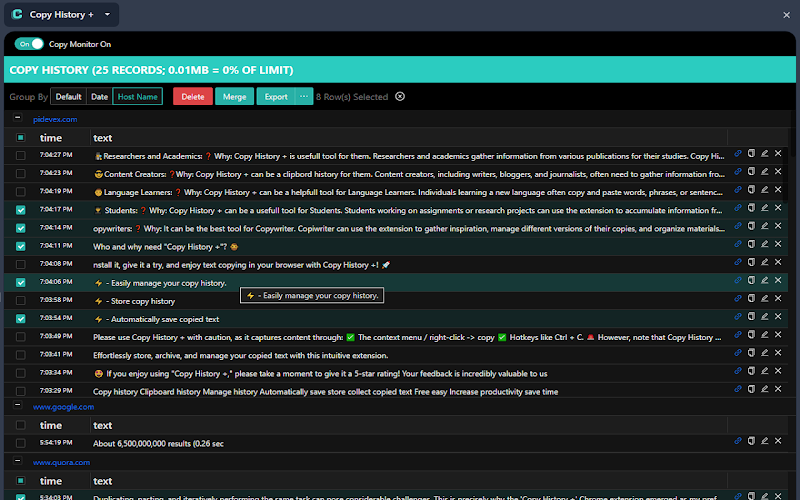Toggle select-all checkbox for www.google.com group
The image size is (800, 500).
[x=20, y=425]
